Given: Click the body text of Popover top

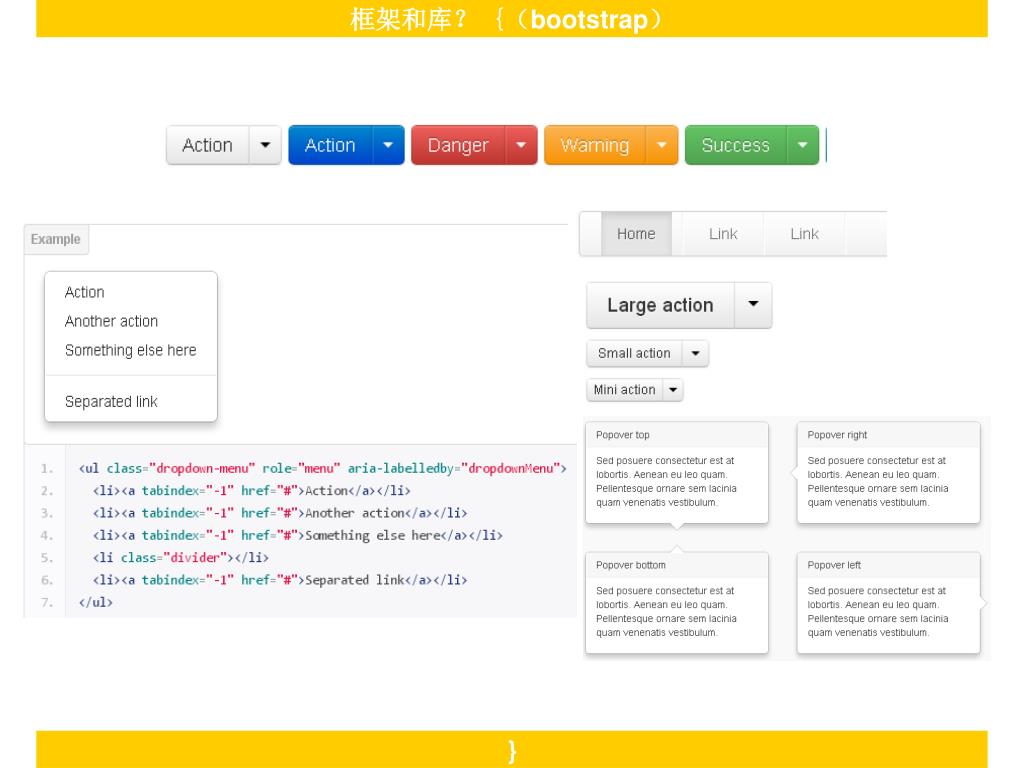Looking at the screenshot, I should click(x=666, y=481).
